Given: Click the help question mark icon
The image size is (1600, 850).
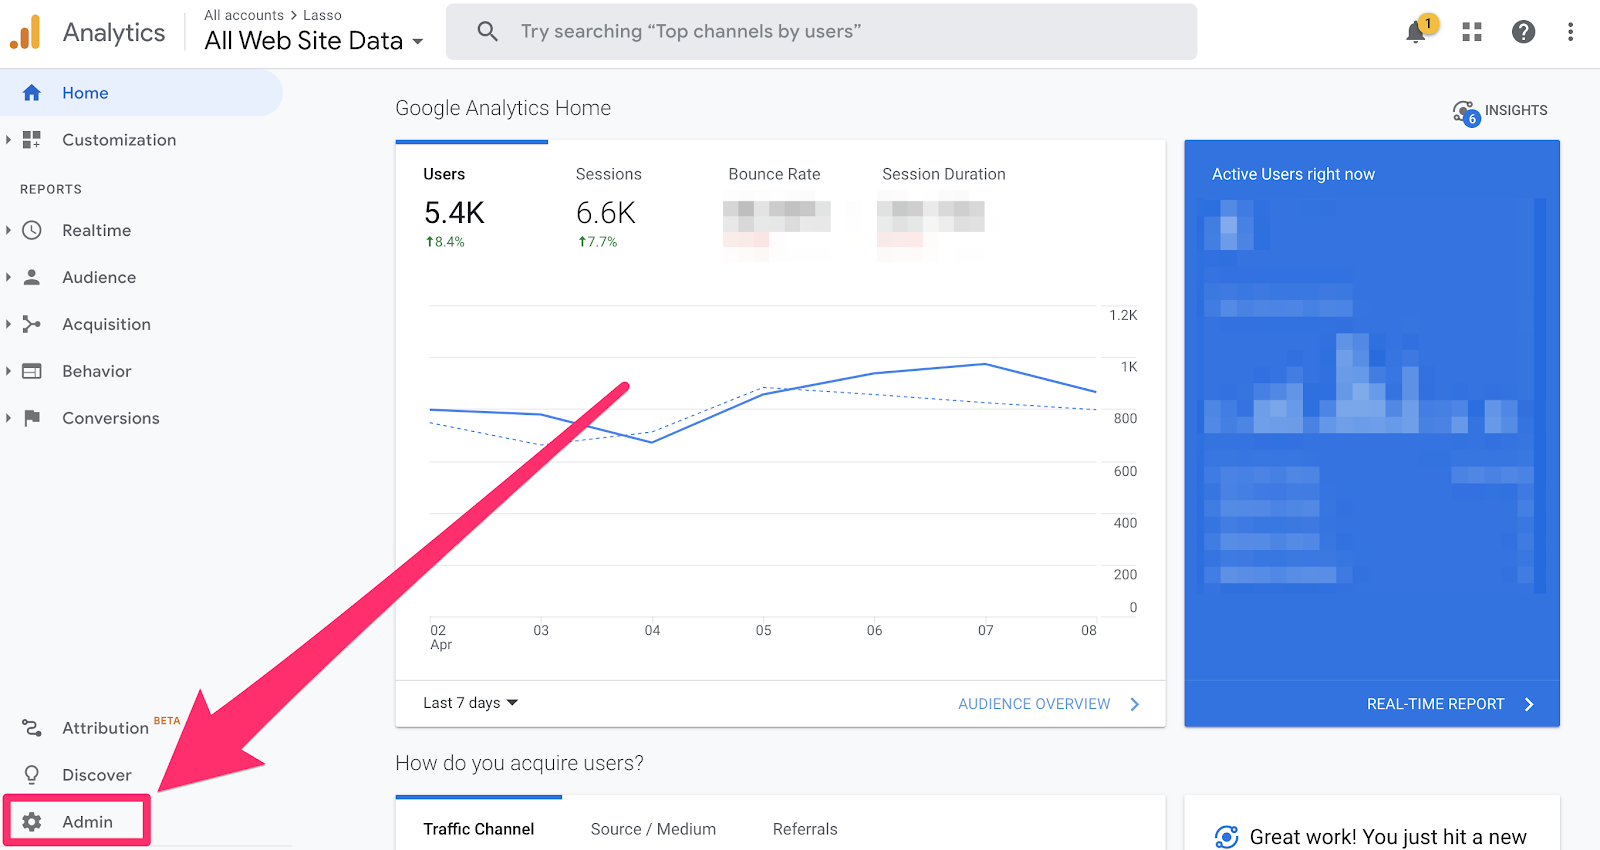Looking at the screenshot, I should [1523, 32].
